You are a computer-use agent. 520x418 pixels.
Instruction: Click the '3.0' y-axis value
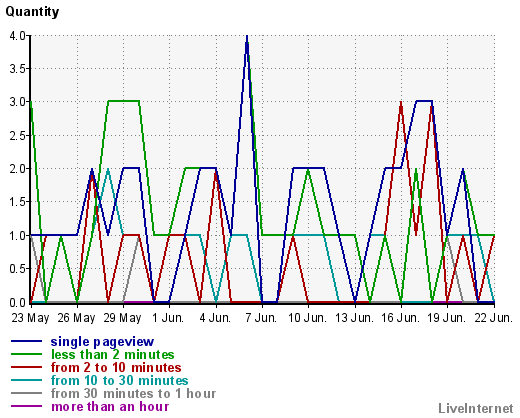point(18,102)
